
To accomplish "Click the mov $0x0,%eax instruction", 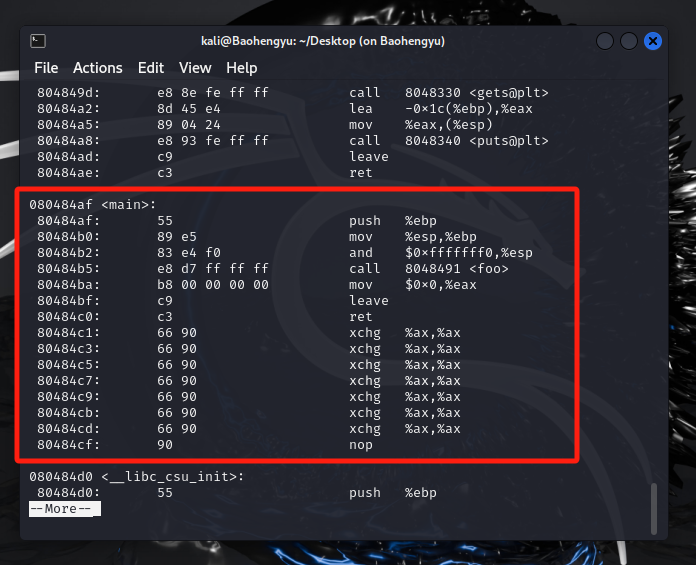I will point(413,284).
